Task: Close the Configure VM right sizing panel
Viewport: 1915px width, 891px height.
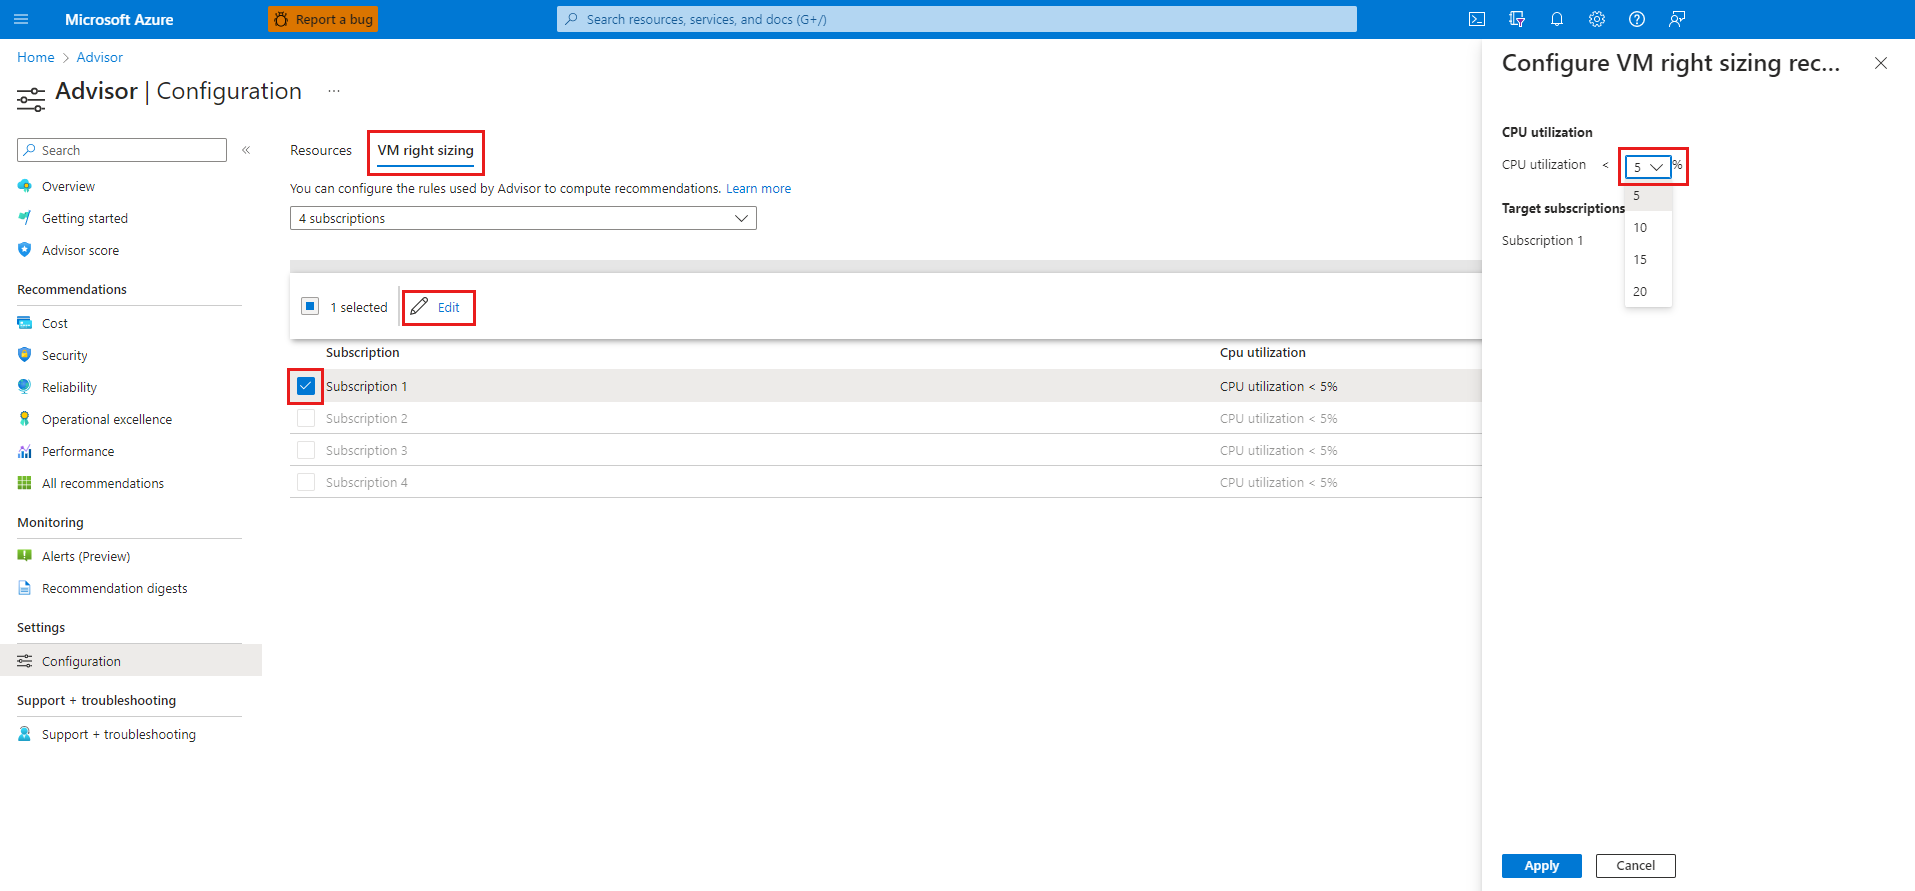Action: (1881, 63)
